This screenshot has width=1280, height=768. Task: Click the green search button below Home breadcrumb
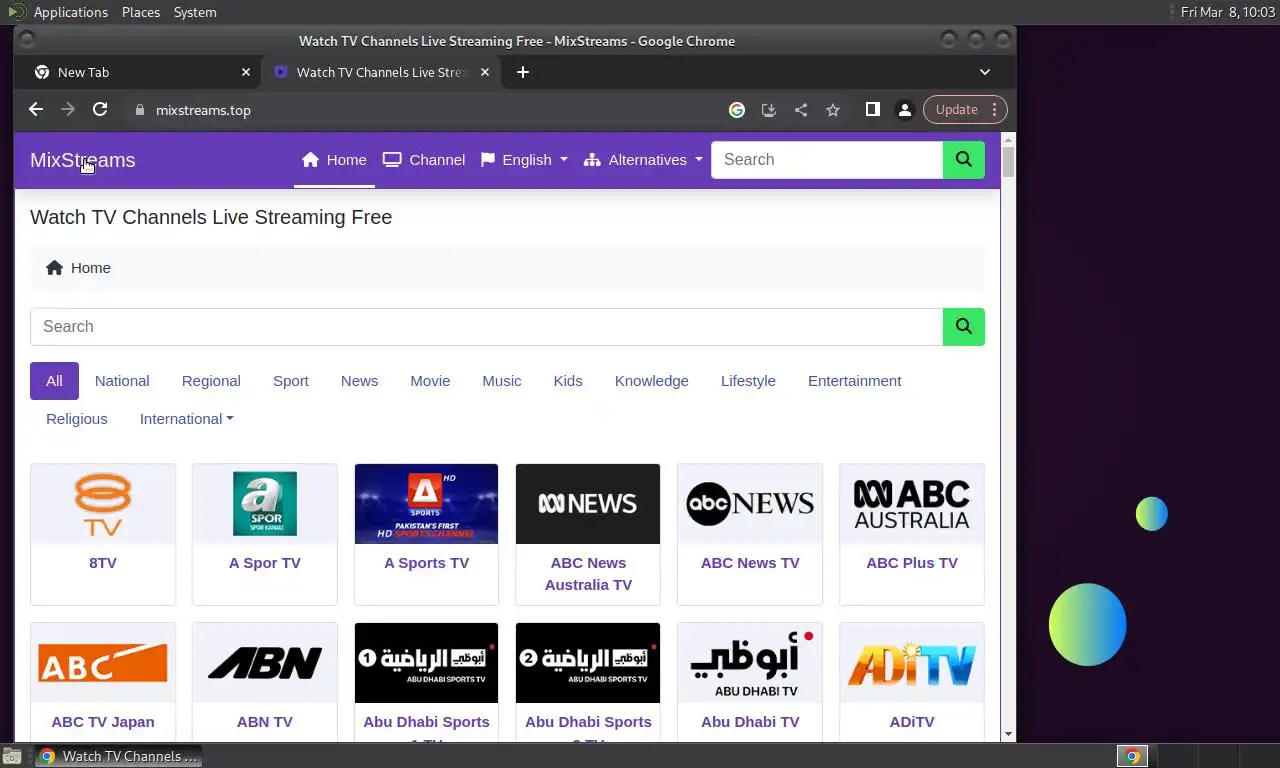coord(964,327)
